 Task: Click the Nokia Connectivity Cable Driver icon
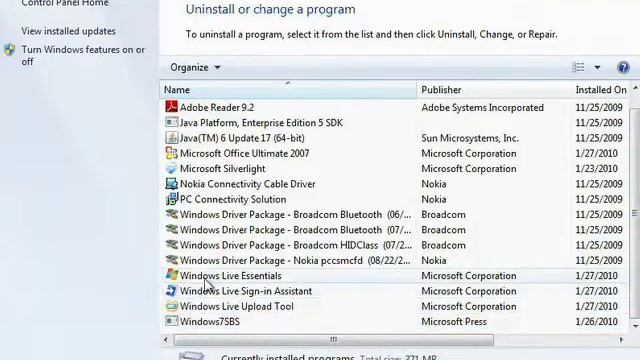click(171, 184)
